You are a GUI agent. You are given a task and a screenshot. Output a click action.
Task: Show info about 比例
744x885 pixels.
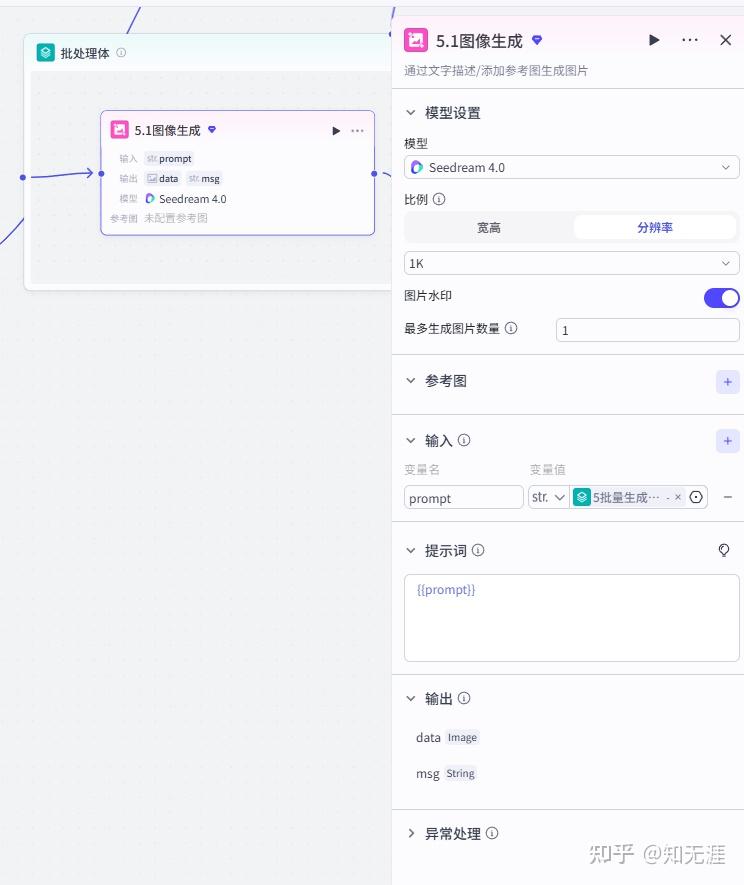click(x=439, y=199)
